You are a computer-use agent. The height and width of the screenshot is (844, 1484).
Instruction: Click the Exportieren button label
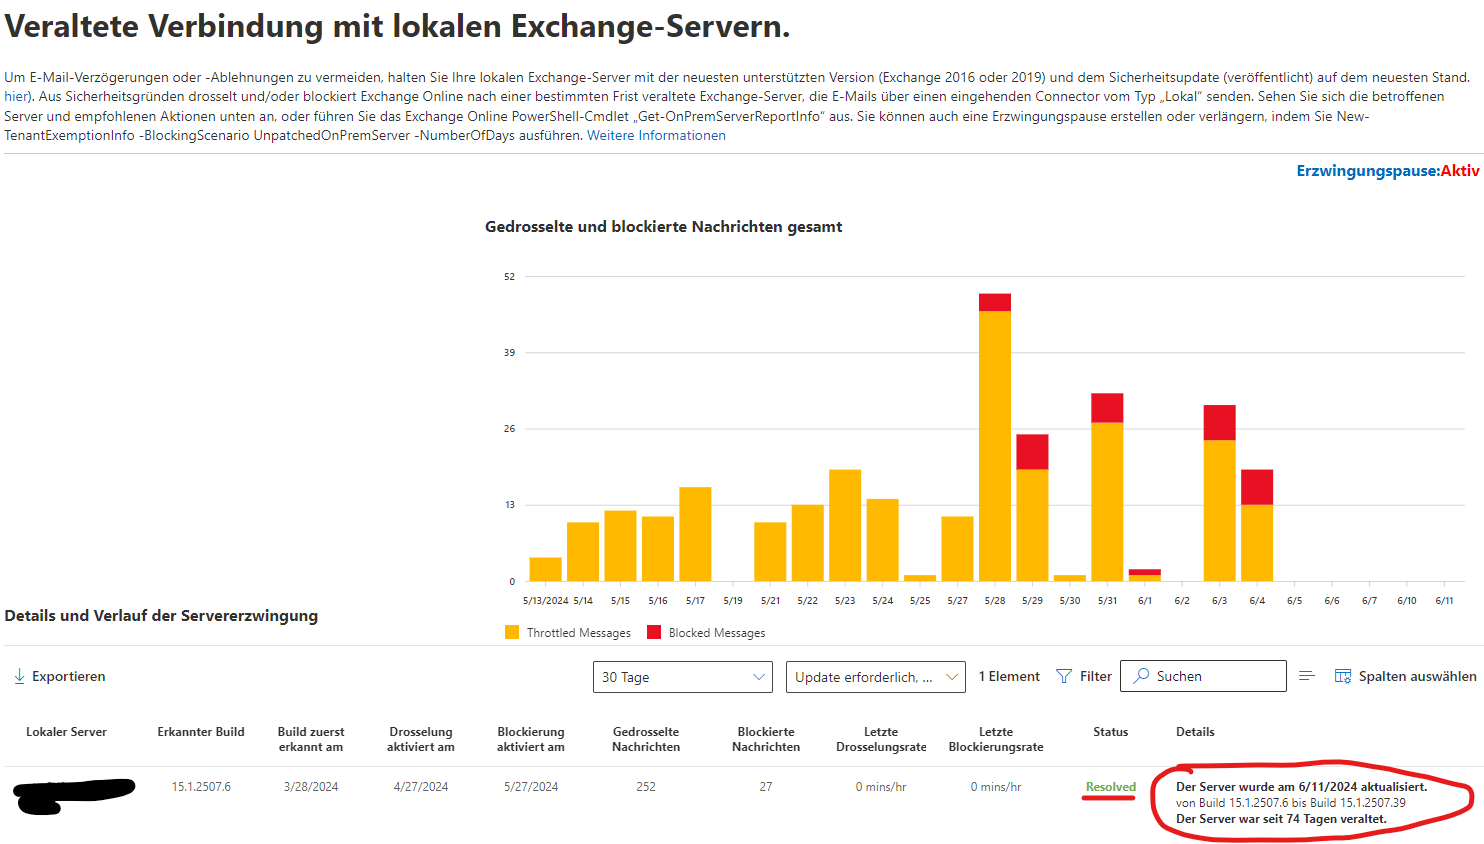pyautogui.click(x=68, y=676)
